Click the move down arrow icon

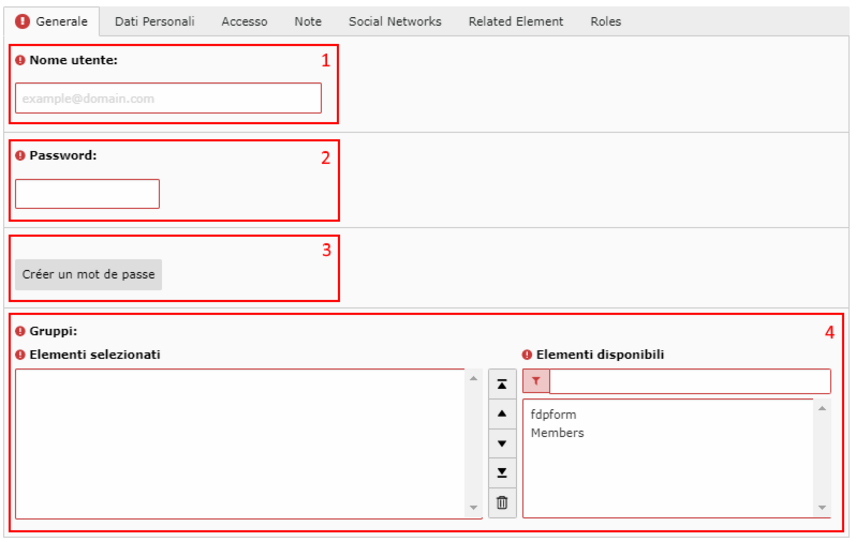502,443
